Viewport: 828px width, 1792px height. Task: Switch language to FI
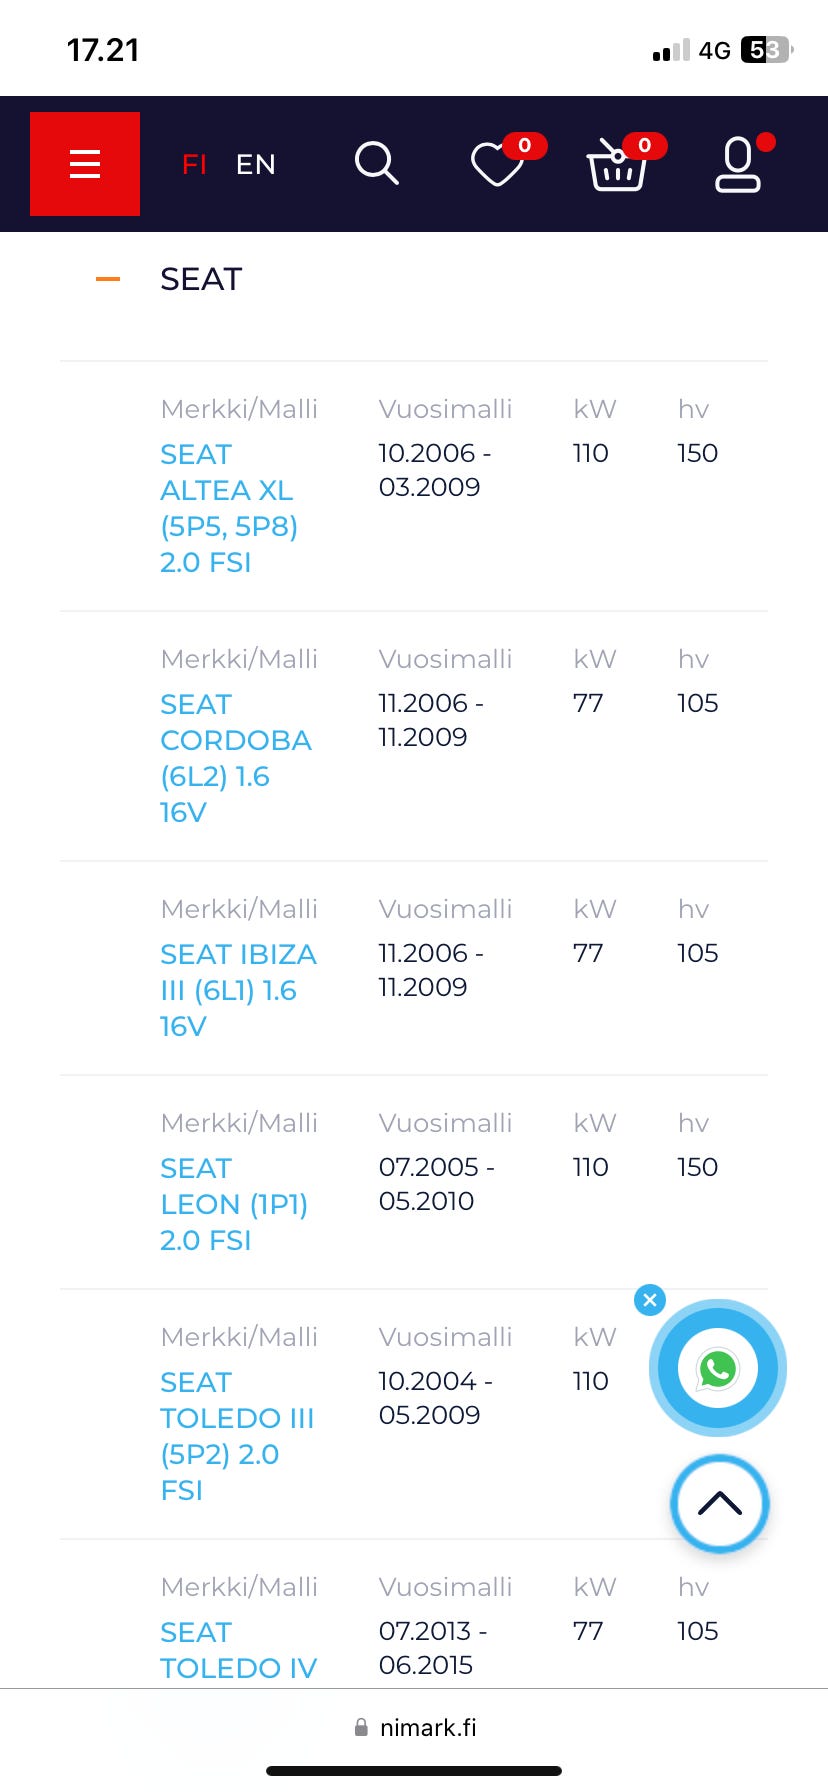[194, 164]
